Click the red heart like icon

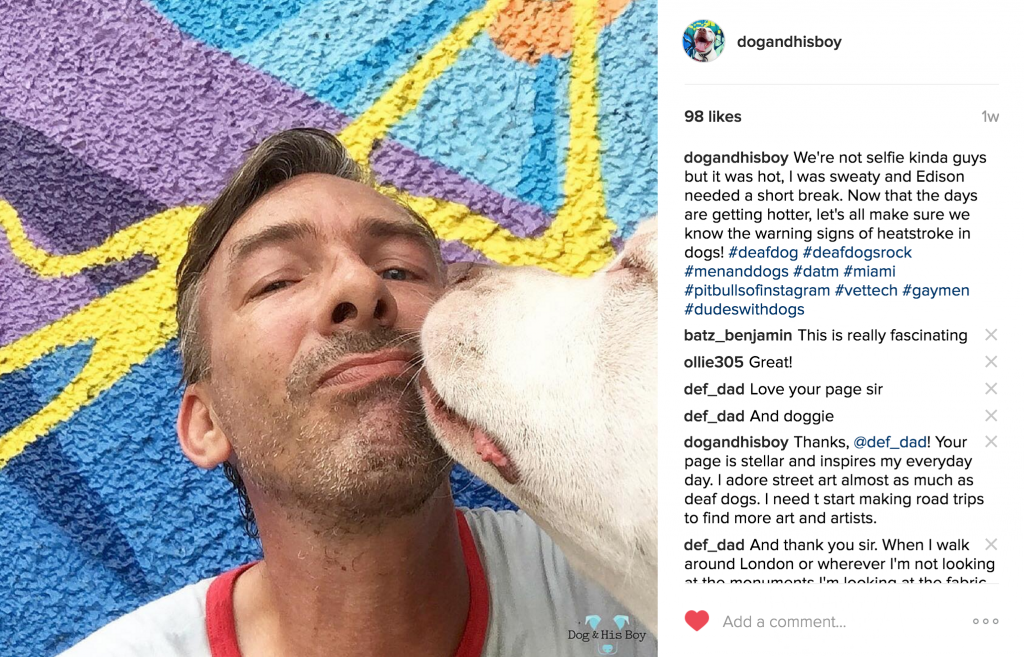tap(697, 620)
